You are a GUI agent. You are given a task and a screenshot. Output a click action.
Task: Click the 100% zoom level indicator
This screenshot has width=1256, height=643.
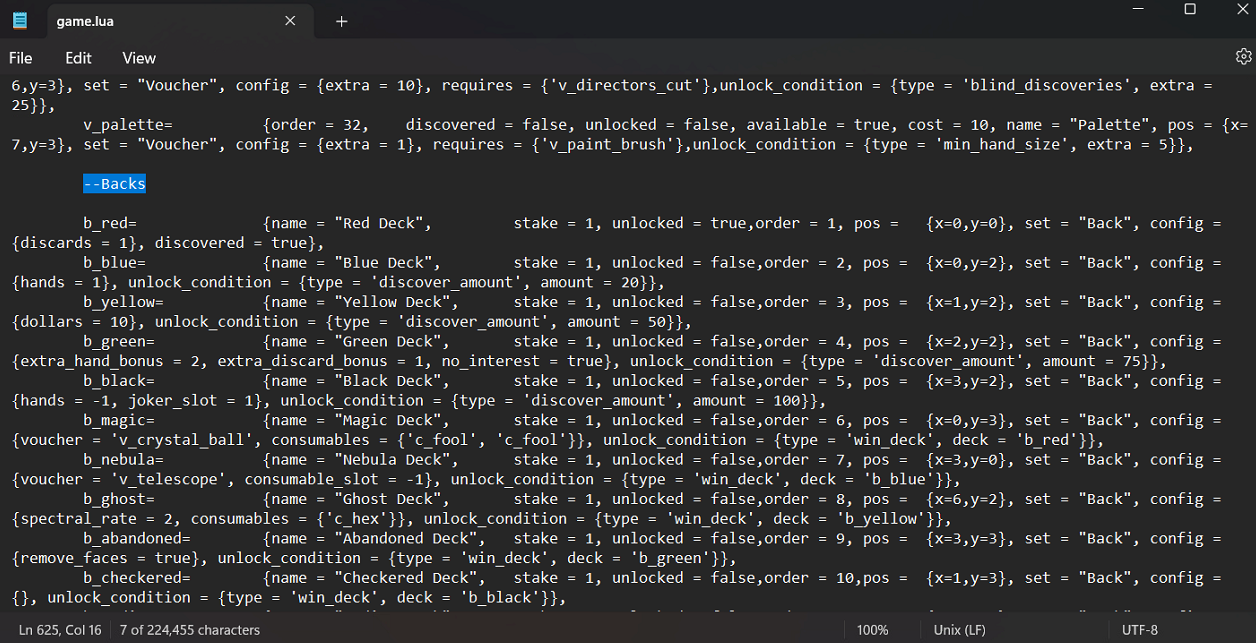(872, 630)
